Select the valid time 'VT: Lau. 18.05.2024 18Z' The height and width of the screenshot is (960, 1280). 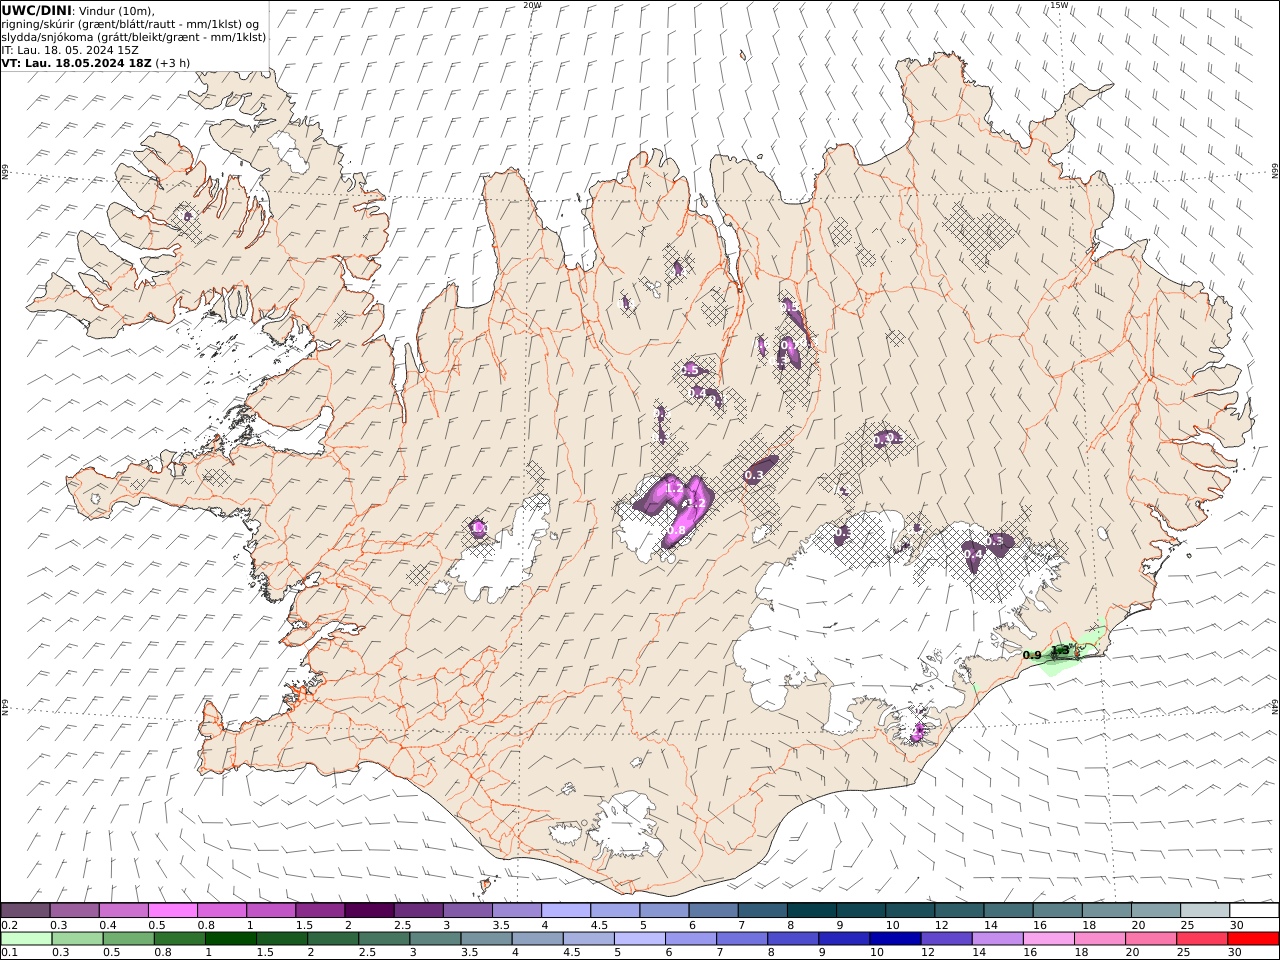click(76, 62)
